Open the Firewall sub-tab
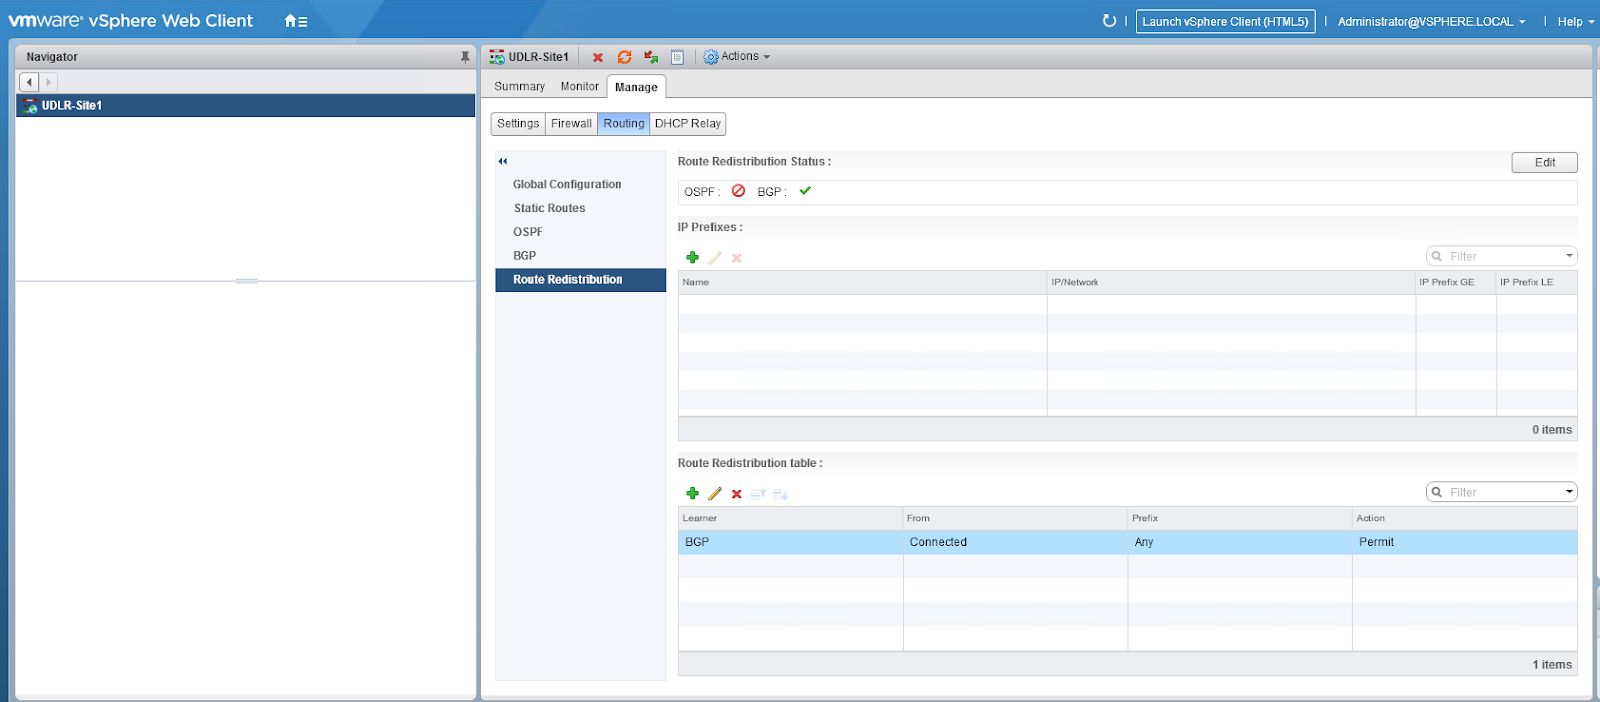Viewport: 1600px width, 702px height. point(571,124)
